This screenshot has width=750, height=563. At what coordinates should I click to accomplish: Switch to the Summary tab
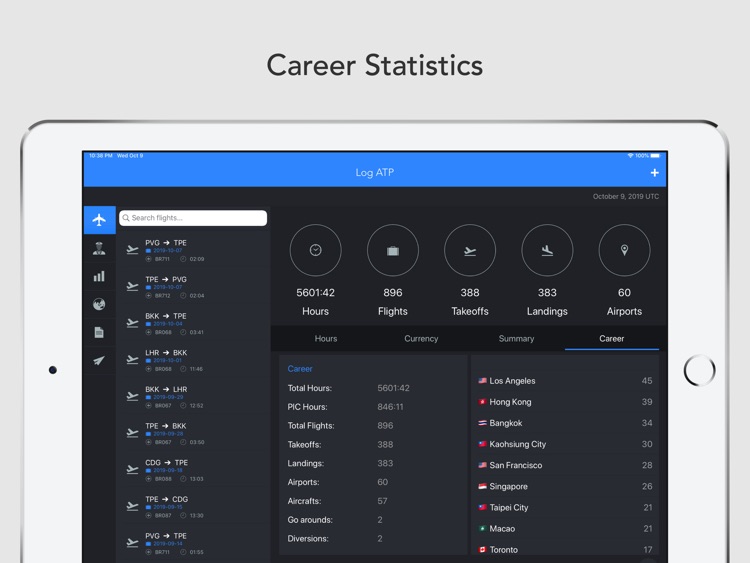(516, 339)
